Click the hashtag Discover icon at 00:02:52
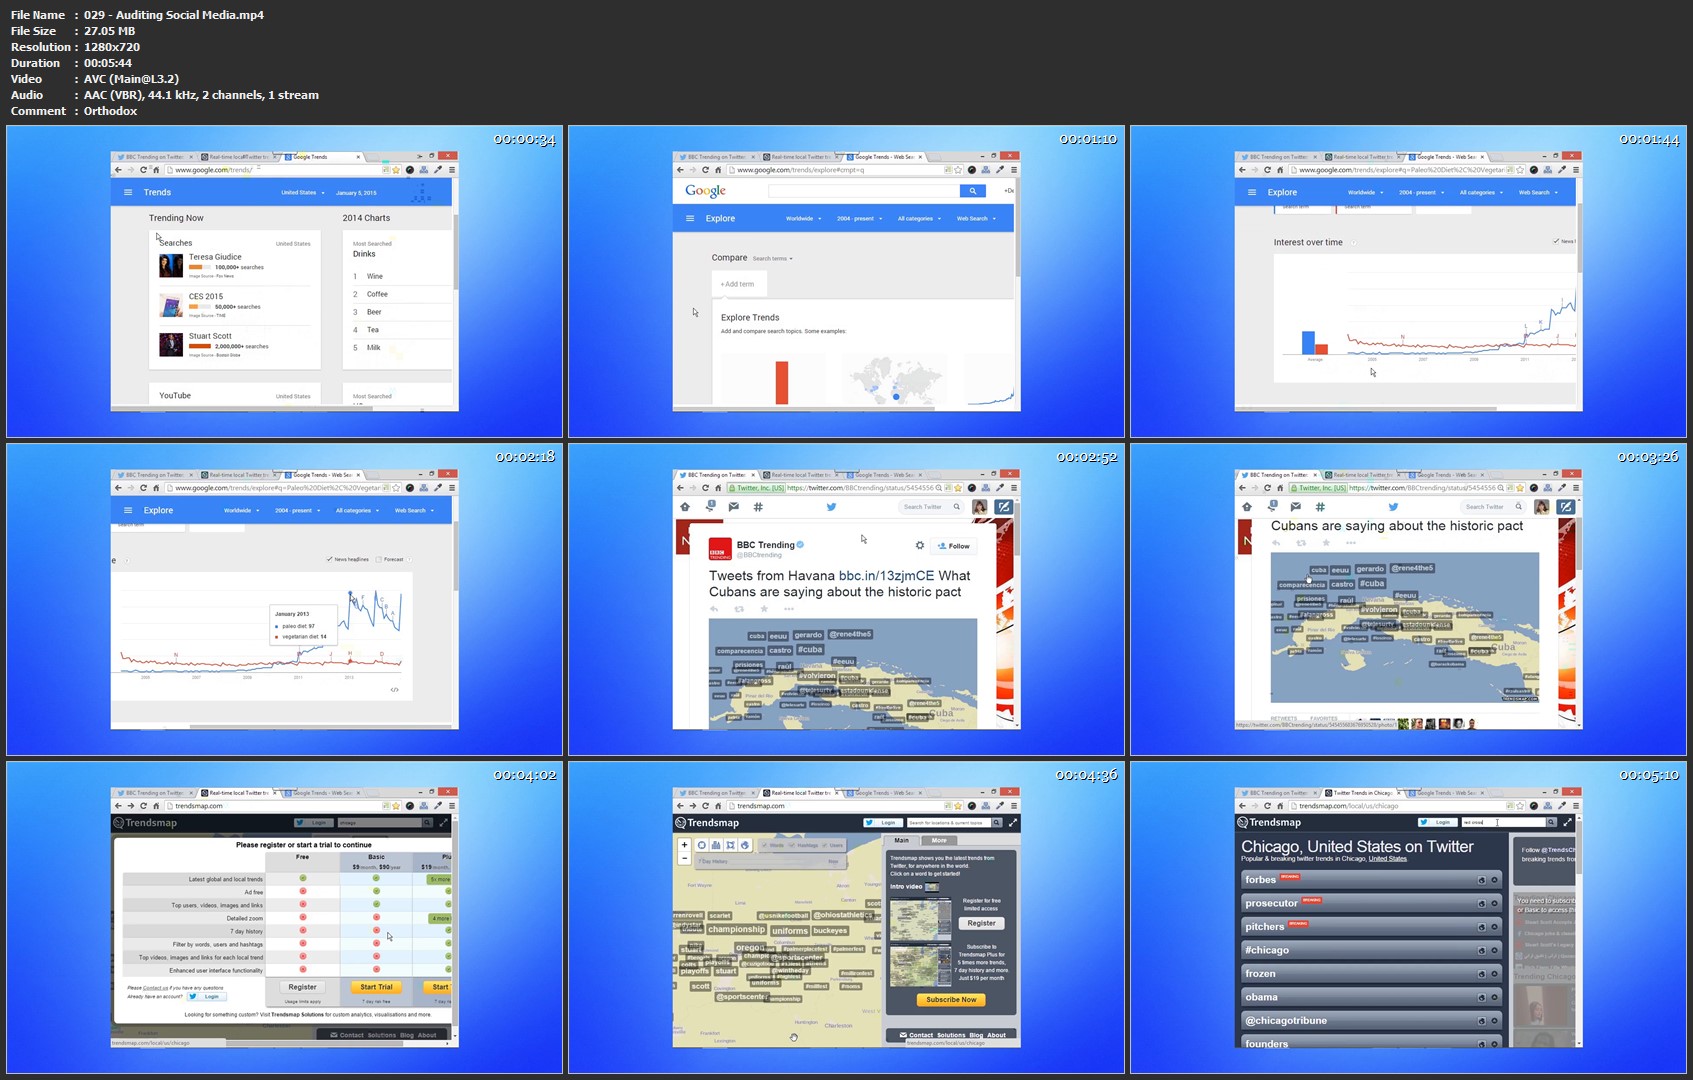 (x=758, y=507)
